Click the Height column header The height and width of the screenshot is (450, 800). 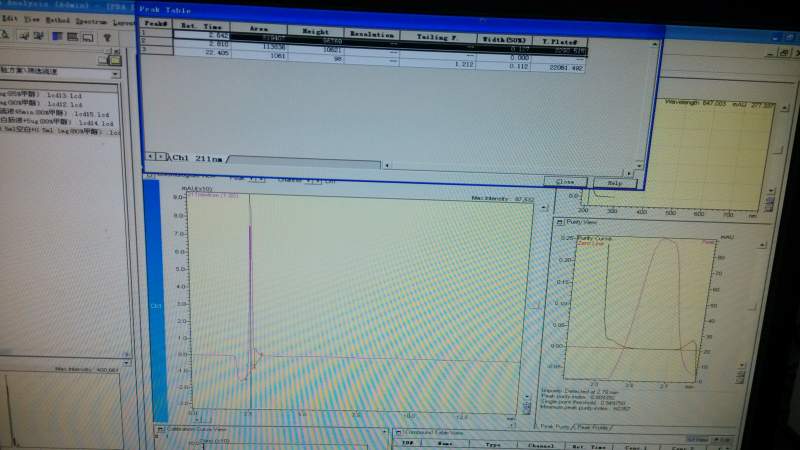(315, 31)
